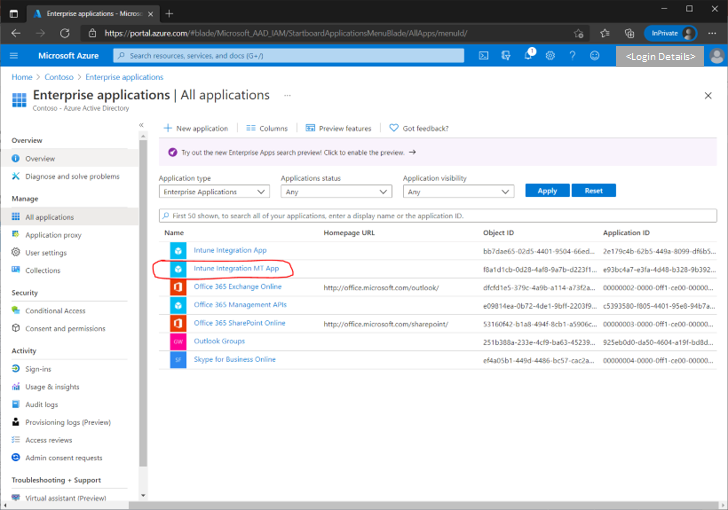Click the Skype for Business Online icon
The width and height of the screenshot is (728, 510).
point(178,359)
